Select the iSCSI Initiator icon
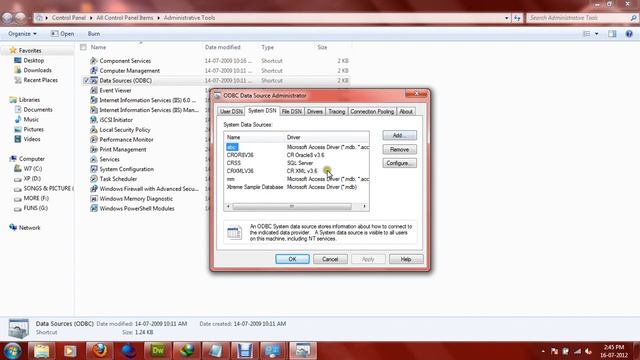This screenshot has width=640, height=360. click(93, 120)
